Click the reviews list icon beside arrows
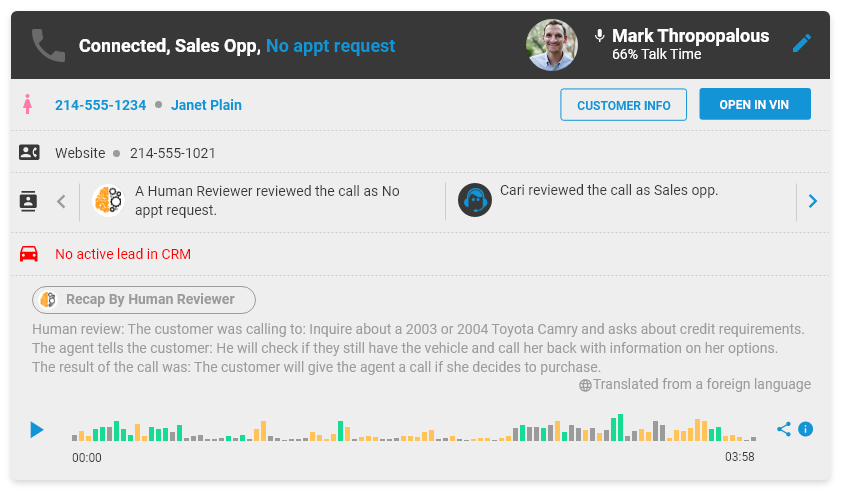 point(28,201)
